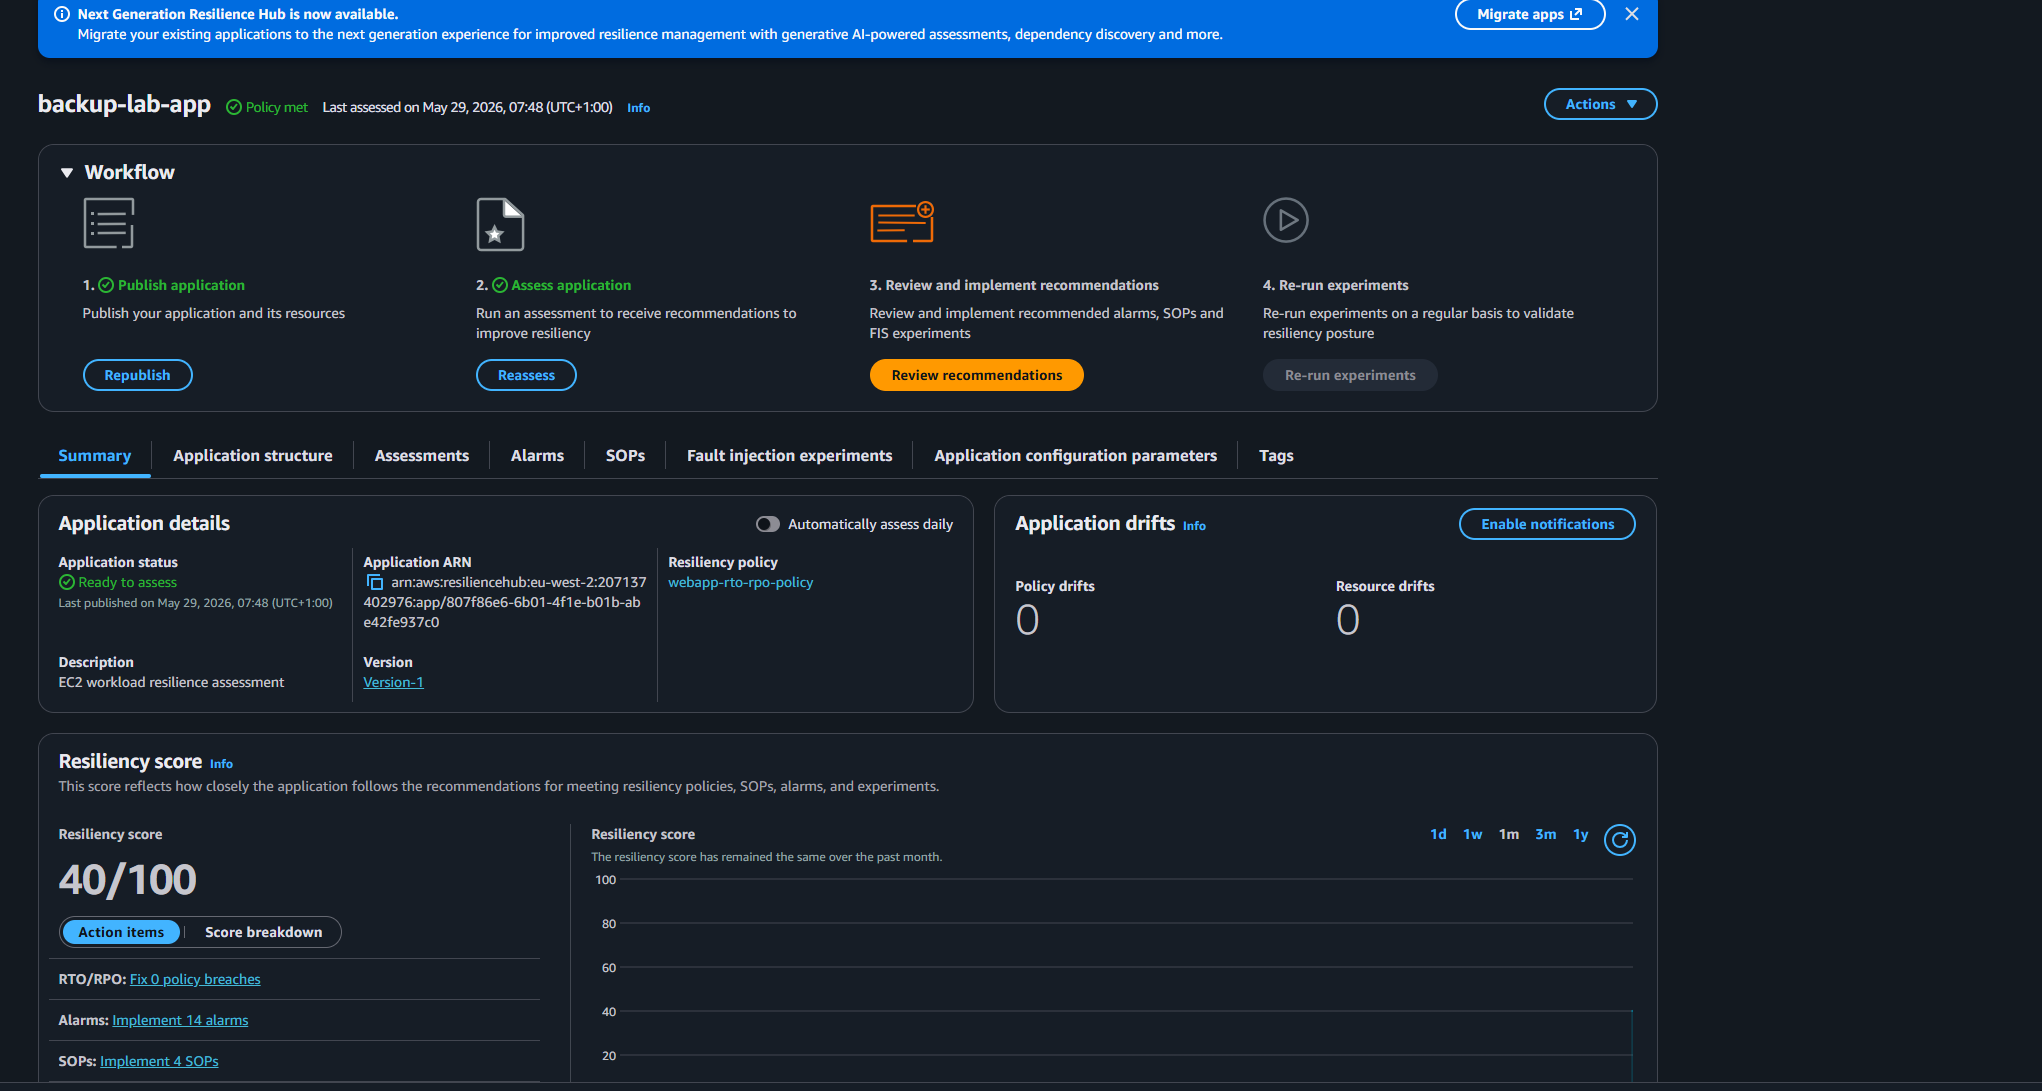Click the Resource drifts value 0
The height and width of the screenshot is (1091, 2042).
click(1348, 620)
